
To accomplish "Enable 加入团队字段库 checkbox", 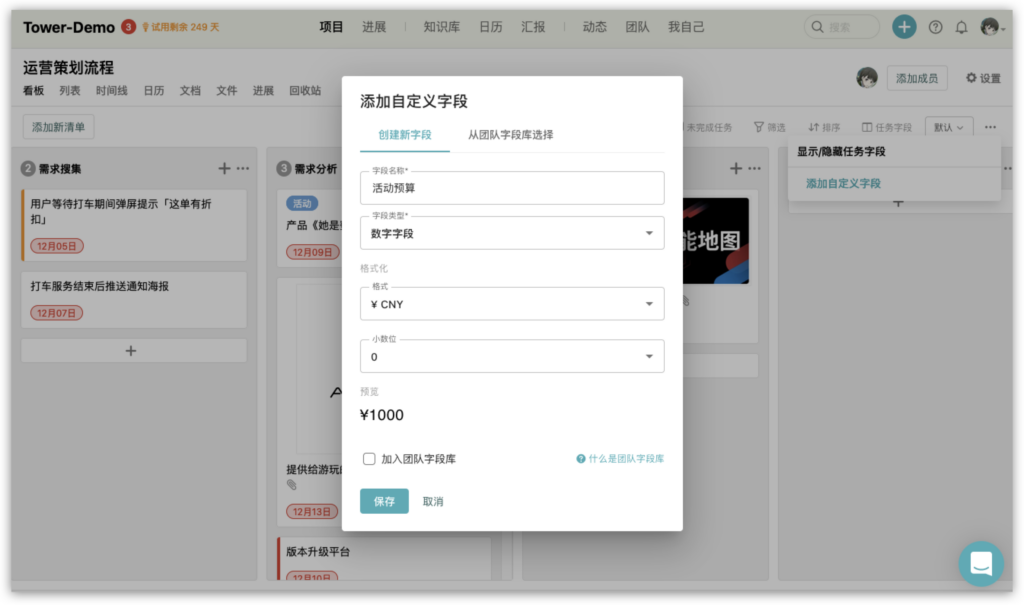I will (369, 459).
